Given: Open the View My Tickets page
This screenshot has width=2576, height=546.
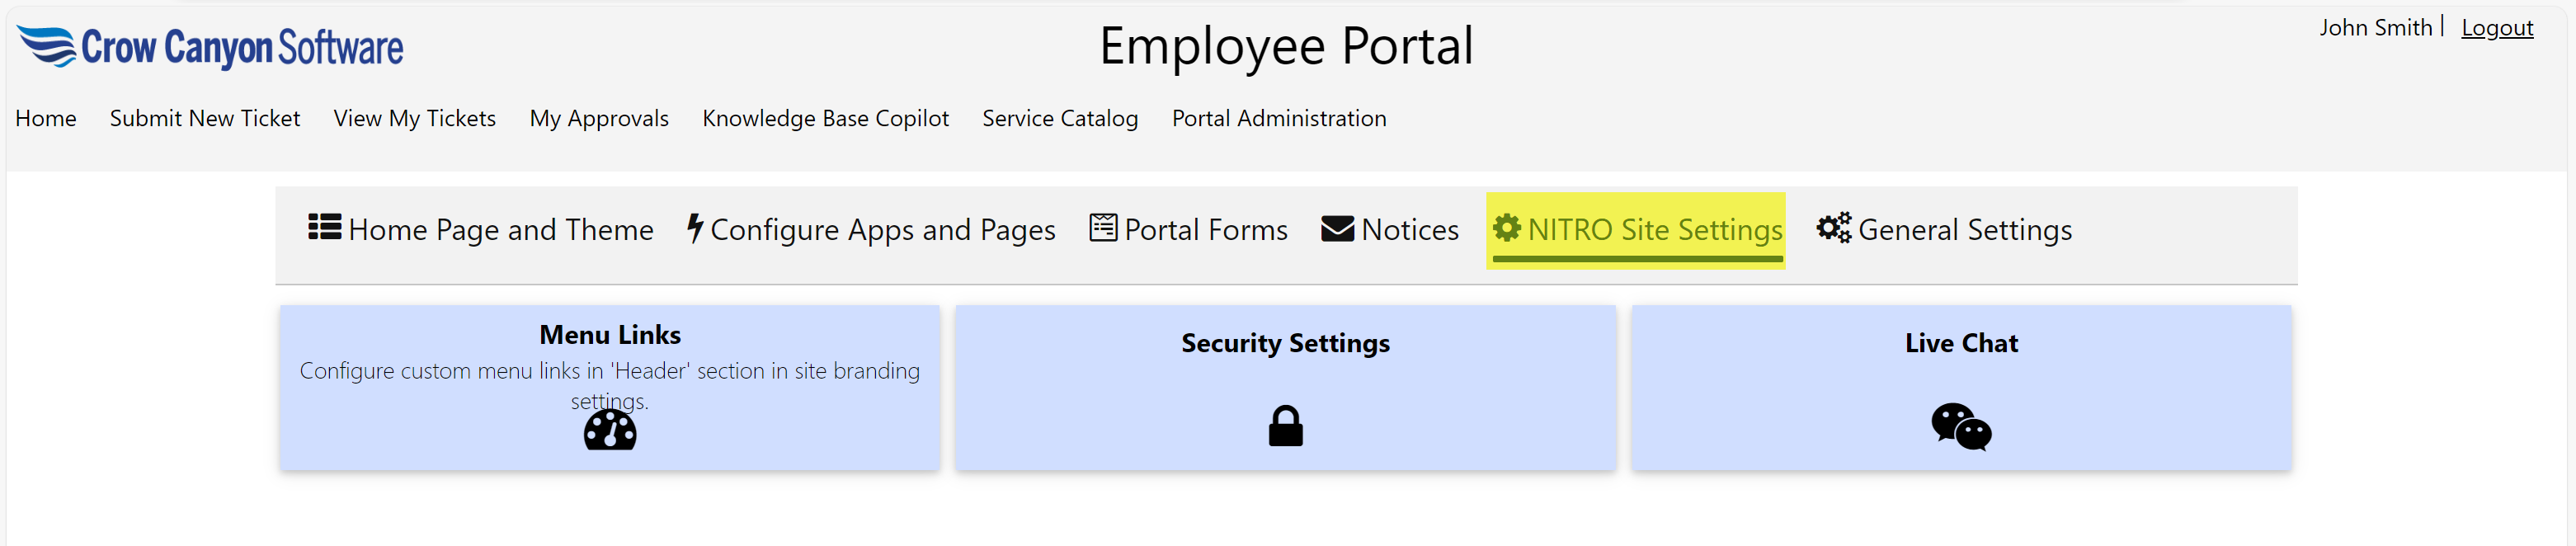Looking at the screenshot, I should click(414, 118).
